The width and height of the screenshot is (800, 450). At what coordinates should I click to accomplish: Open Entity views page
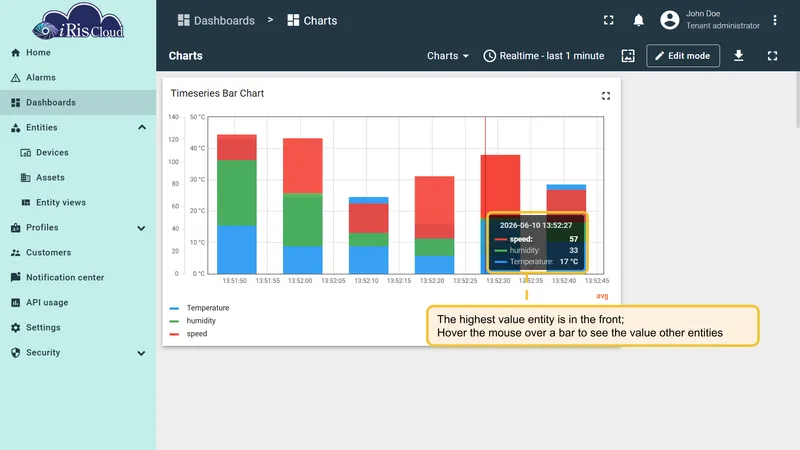point(78,203)
